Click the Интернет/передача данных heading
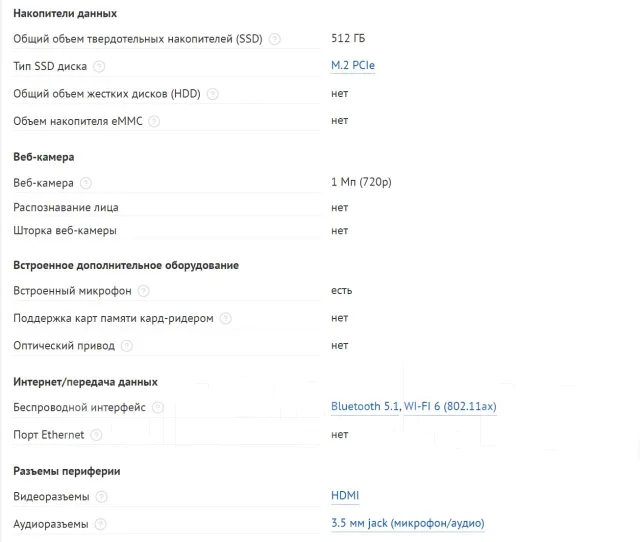Viewport: 640px width, 542px height. click(x=85, y=382)
